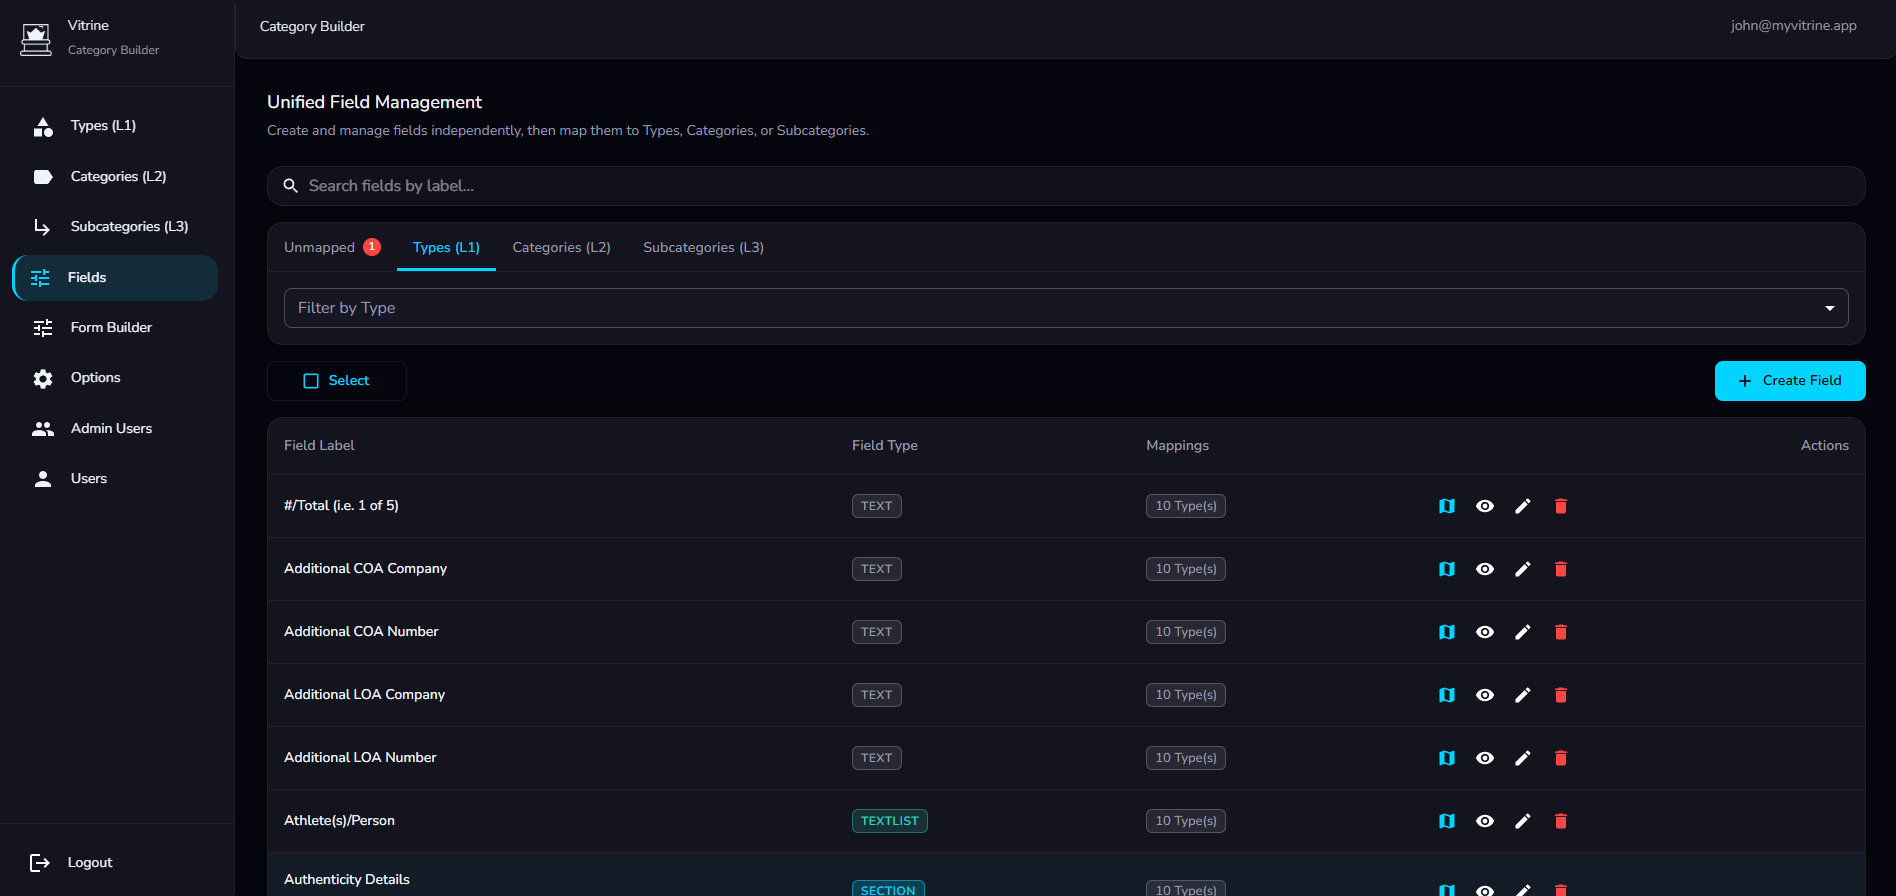Expand mappings for Additional LOA Number
Image resolution: width=1896 pixels, height=896 pixels.
pos(1185,758)
